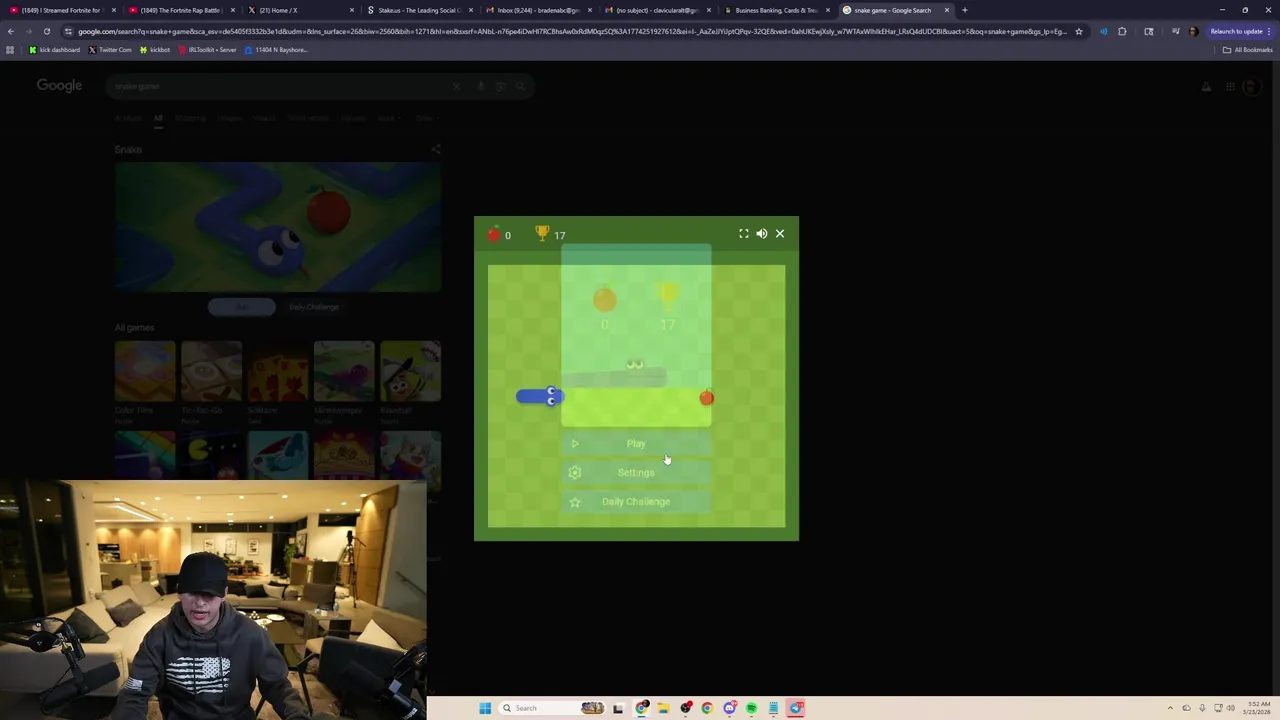Switch to Business Banking tab

coord(776,10)
